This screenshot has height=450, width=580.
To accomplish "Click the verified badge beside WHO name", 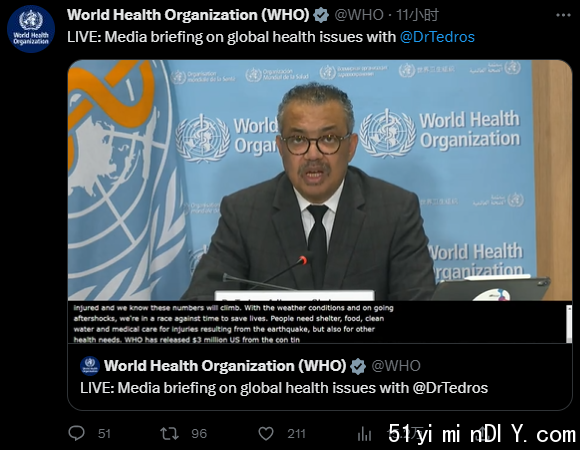I will coord(321,16).
